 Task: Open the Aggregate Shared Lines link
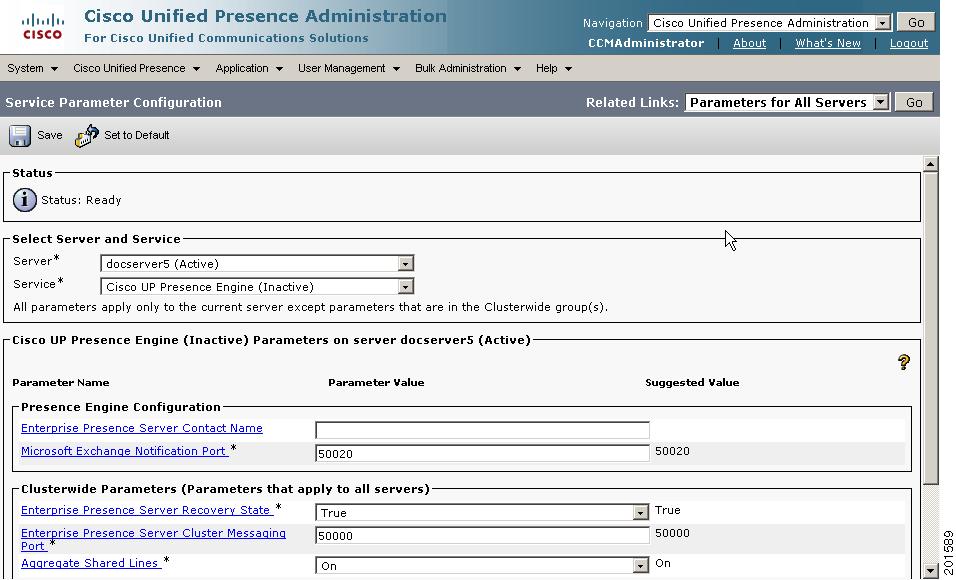[x=90, y=564]
